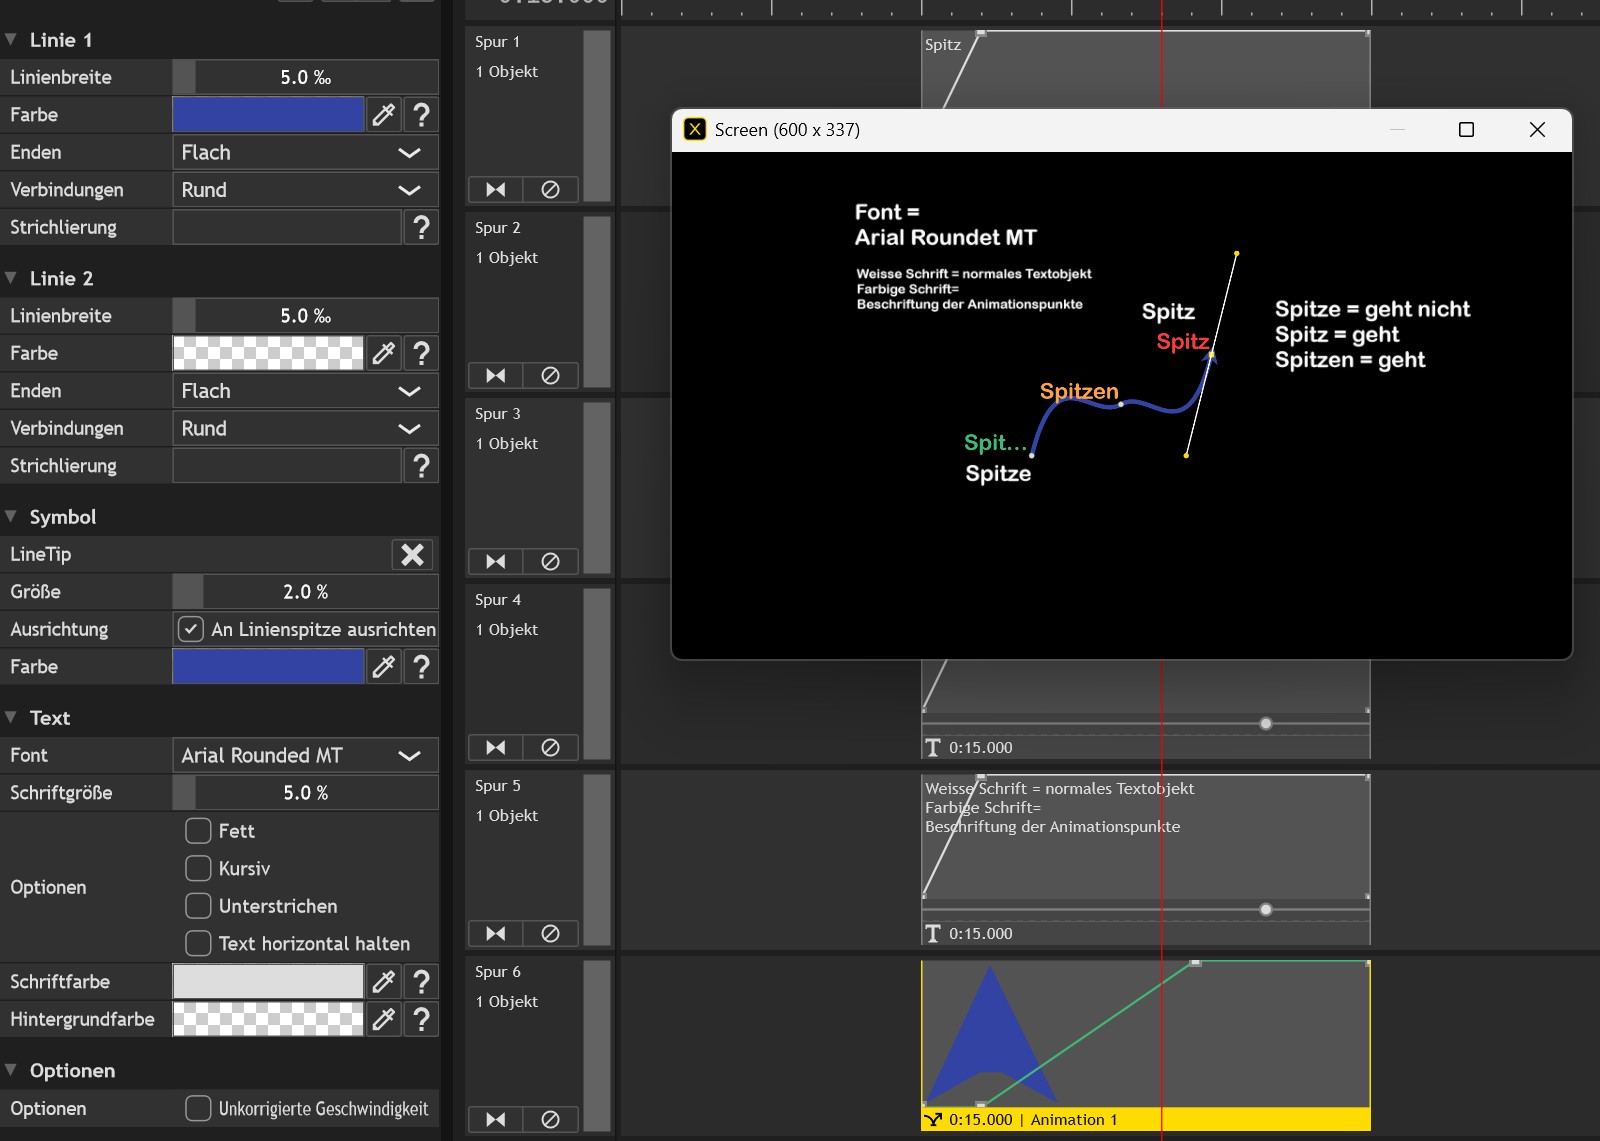Show help for Linie 2 Strichlierung
The image size is (1600, 1141).
(421, 466)
